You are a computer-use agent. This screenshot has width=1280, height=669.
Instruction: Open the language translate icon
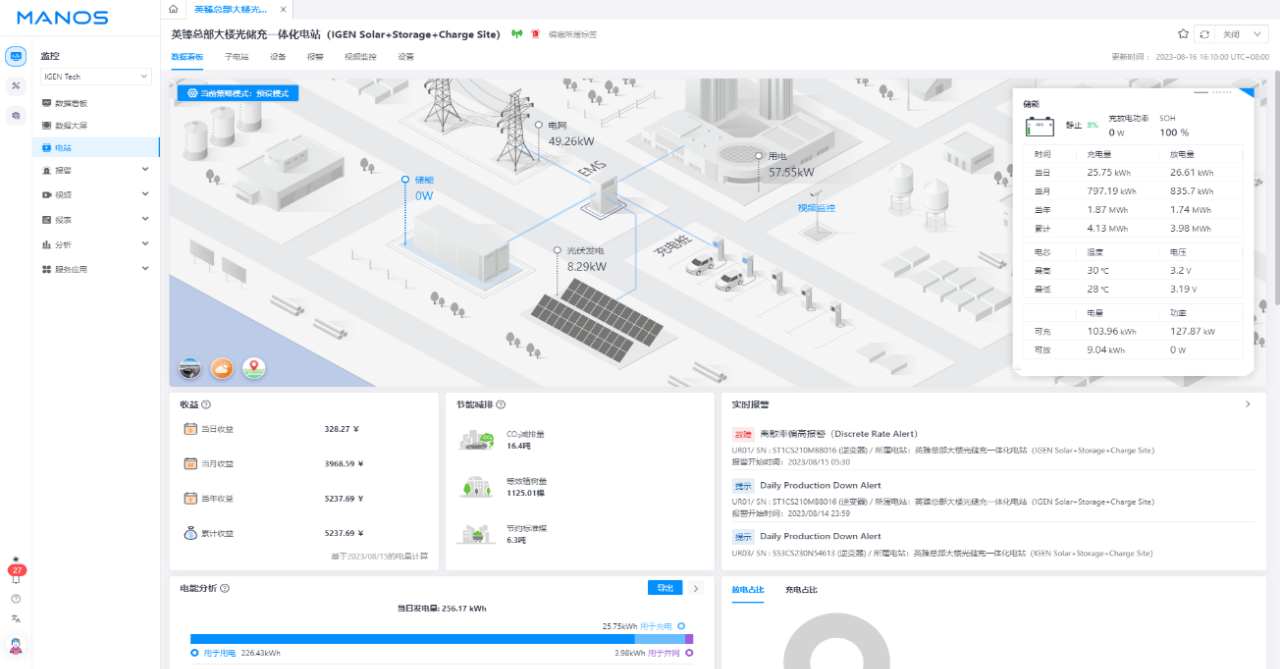click(16, 619)
